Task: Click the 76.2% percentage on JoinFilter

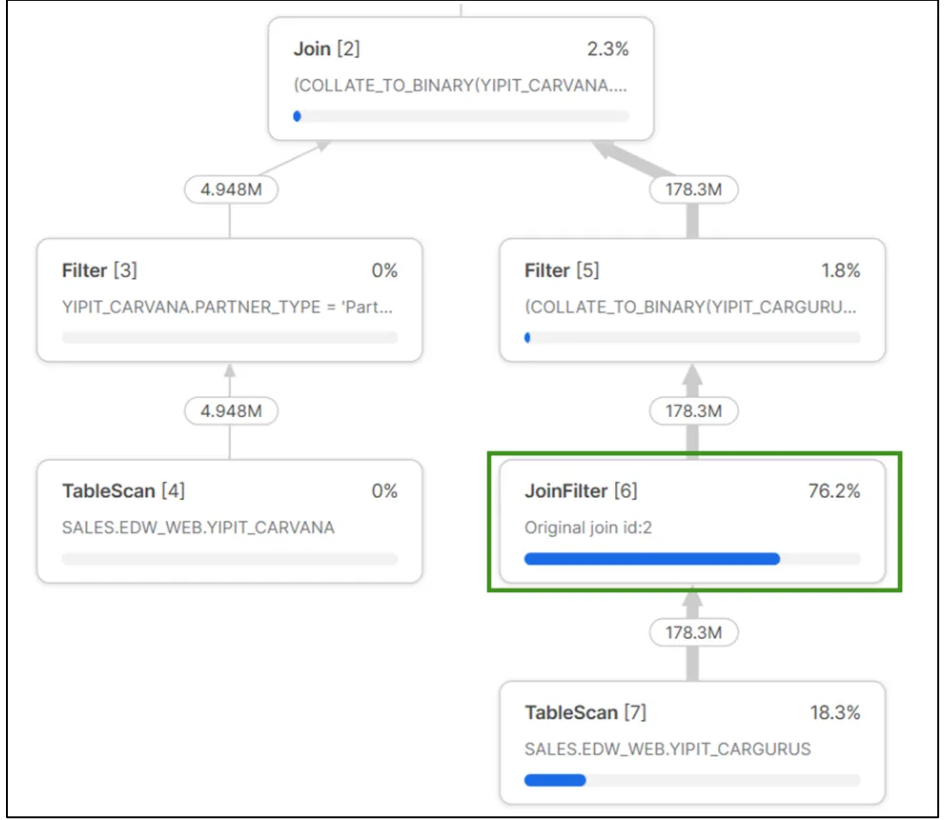Action: pos(833,491)
